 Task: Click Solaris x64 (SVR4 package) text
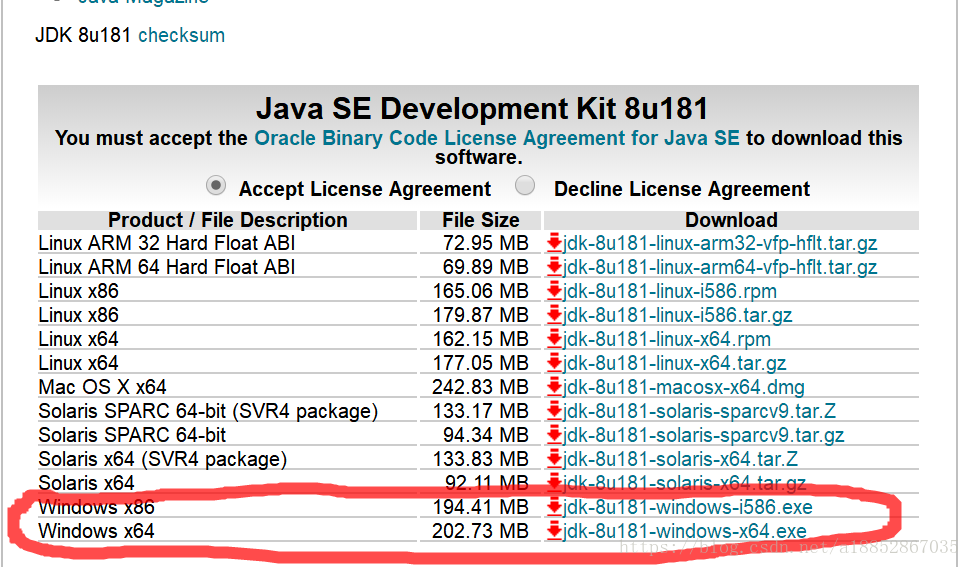(163, 459)
